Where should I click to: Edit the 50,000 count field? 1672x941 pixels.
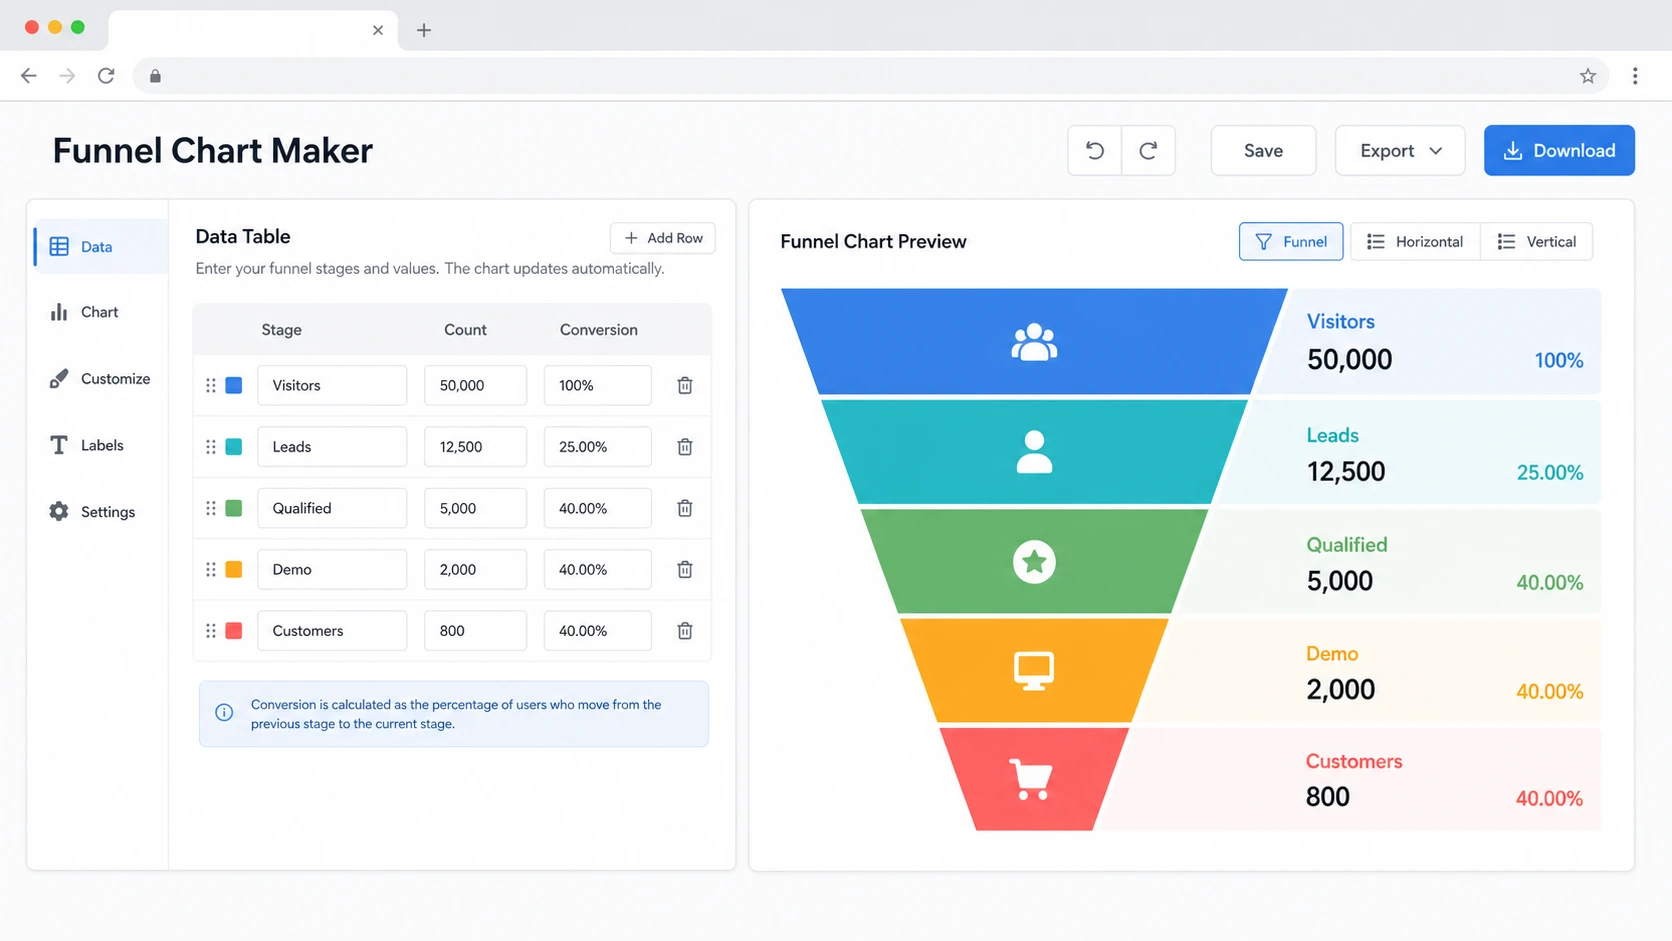pyautogui.click(x=475, y=385)
